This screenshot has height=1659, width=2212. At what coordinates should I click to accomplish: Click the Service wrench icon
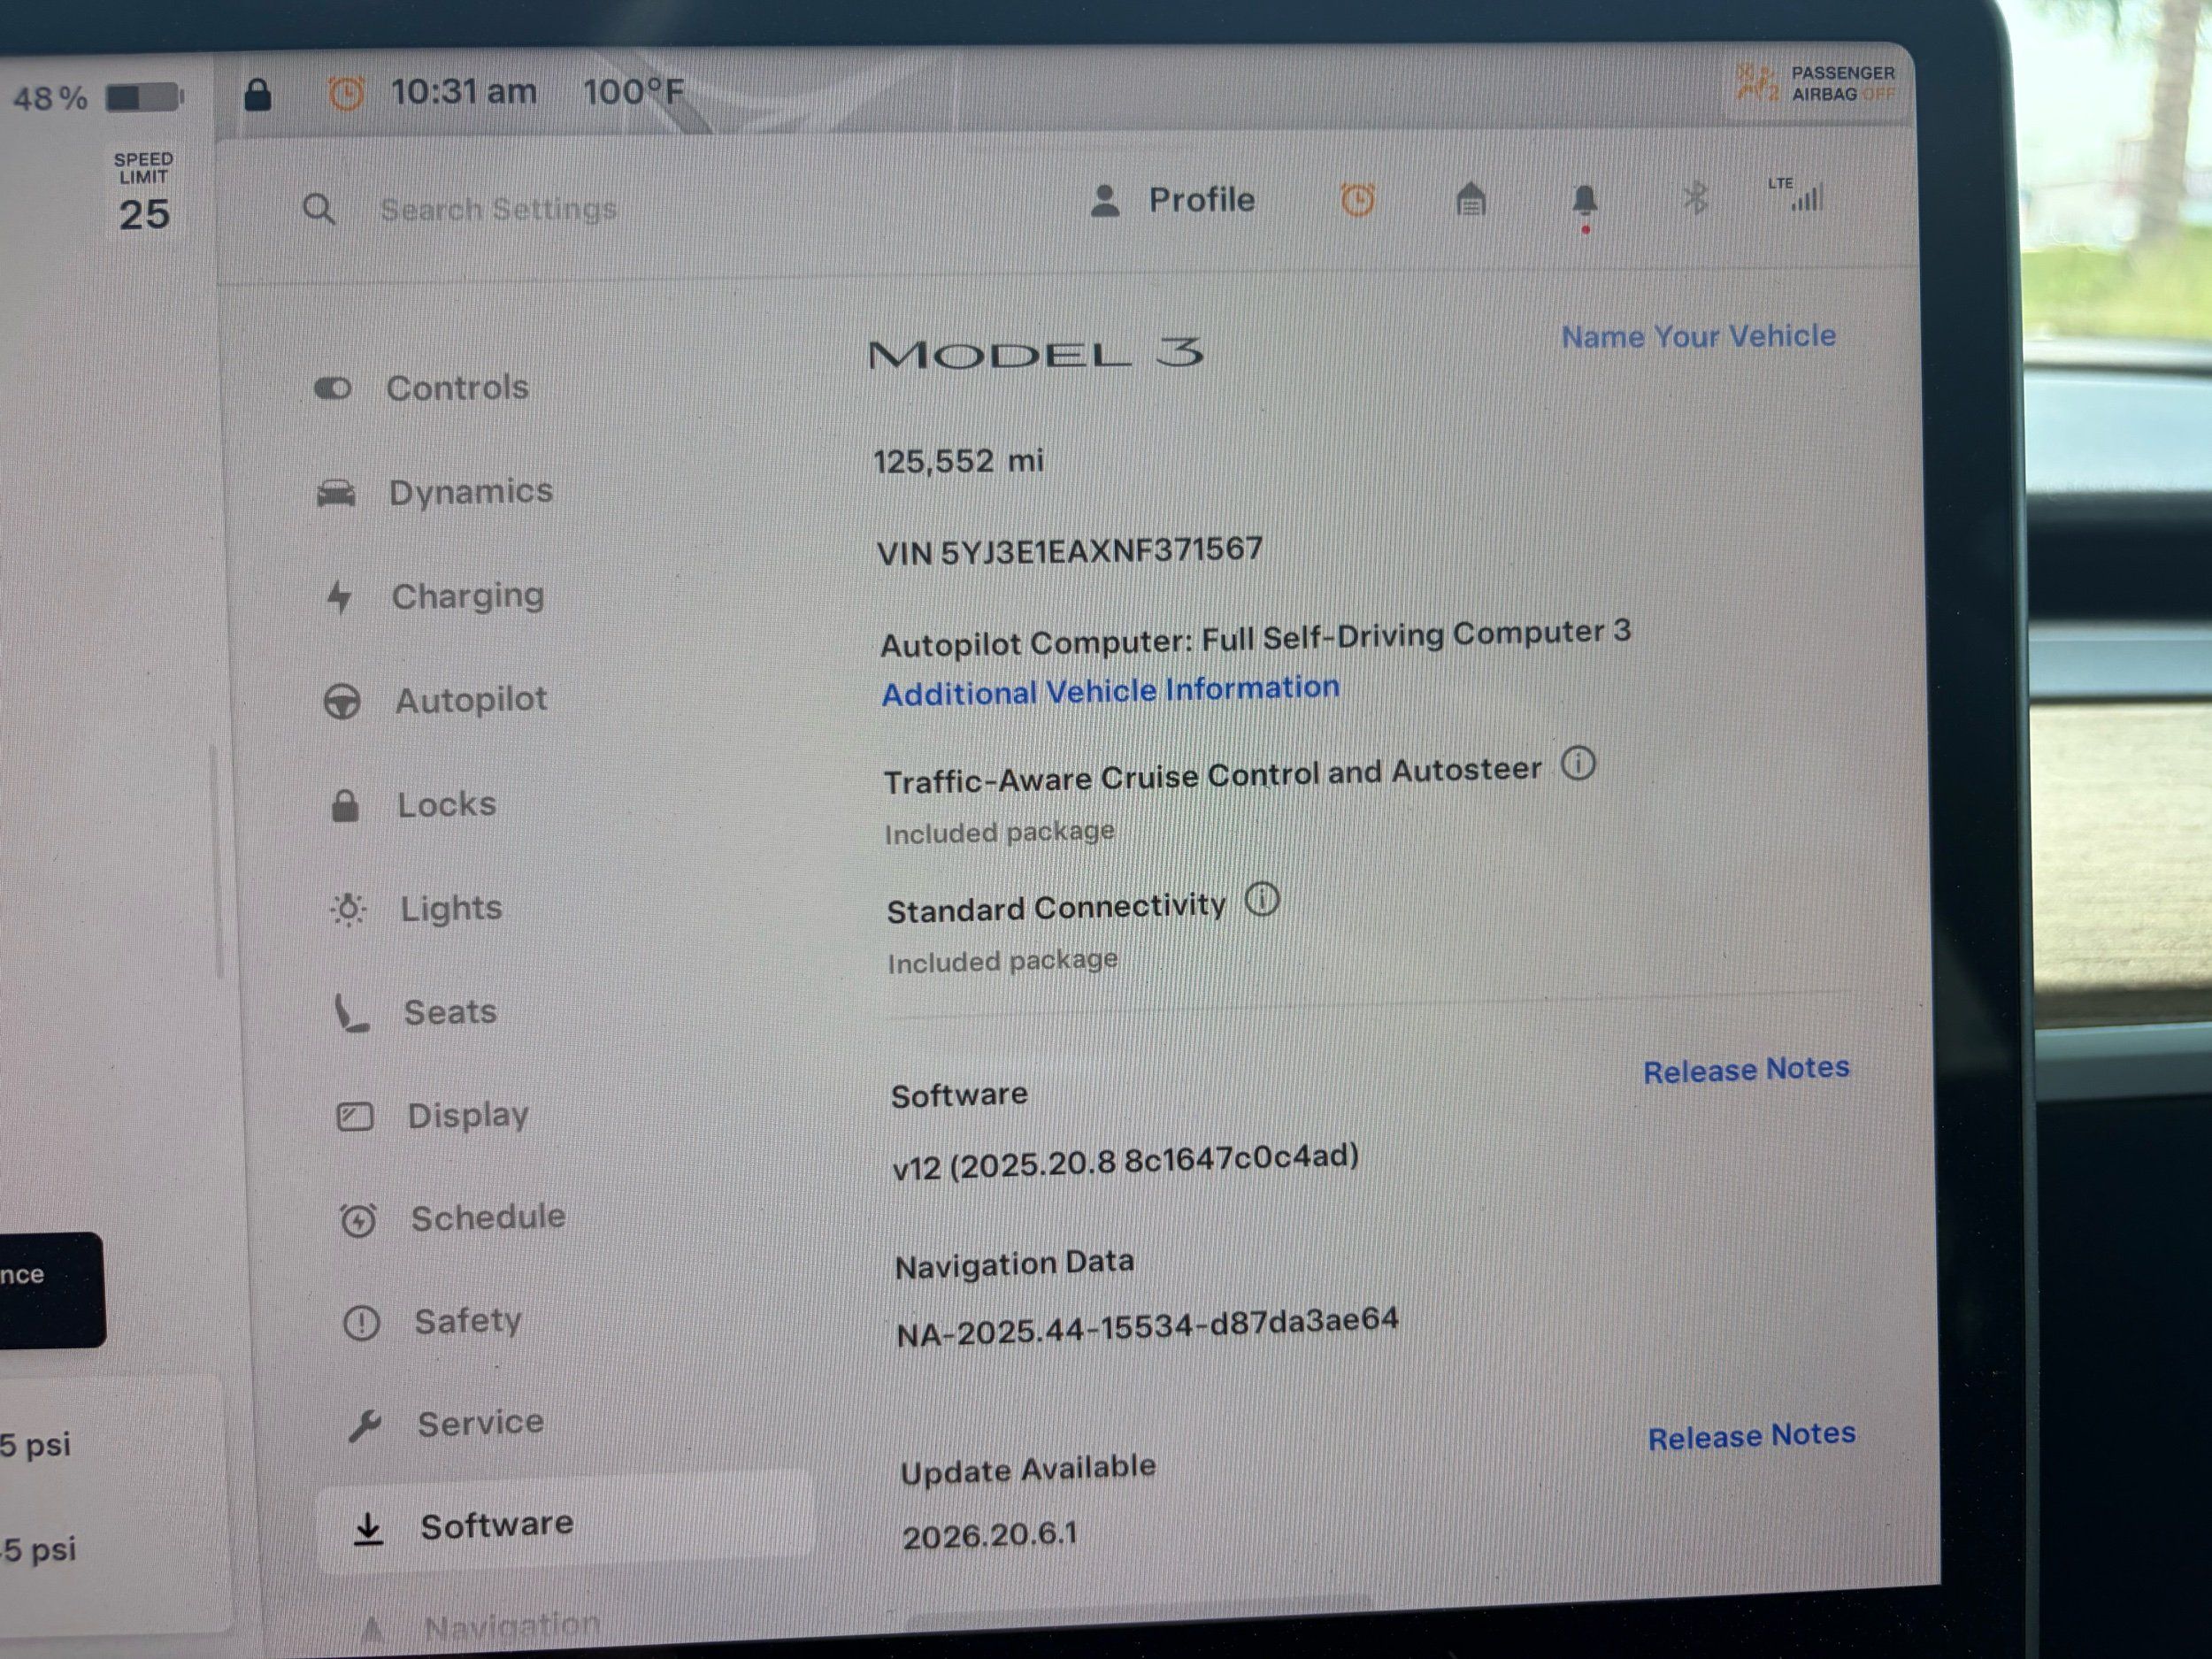tap(365, 1426)
